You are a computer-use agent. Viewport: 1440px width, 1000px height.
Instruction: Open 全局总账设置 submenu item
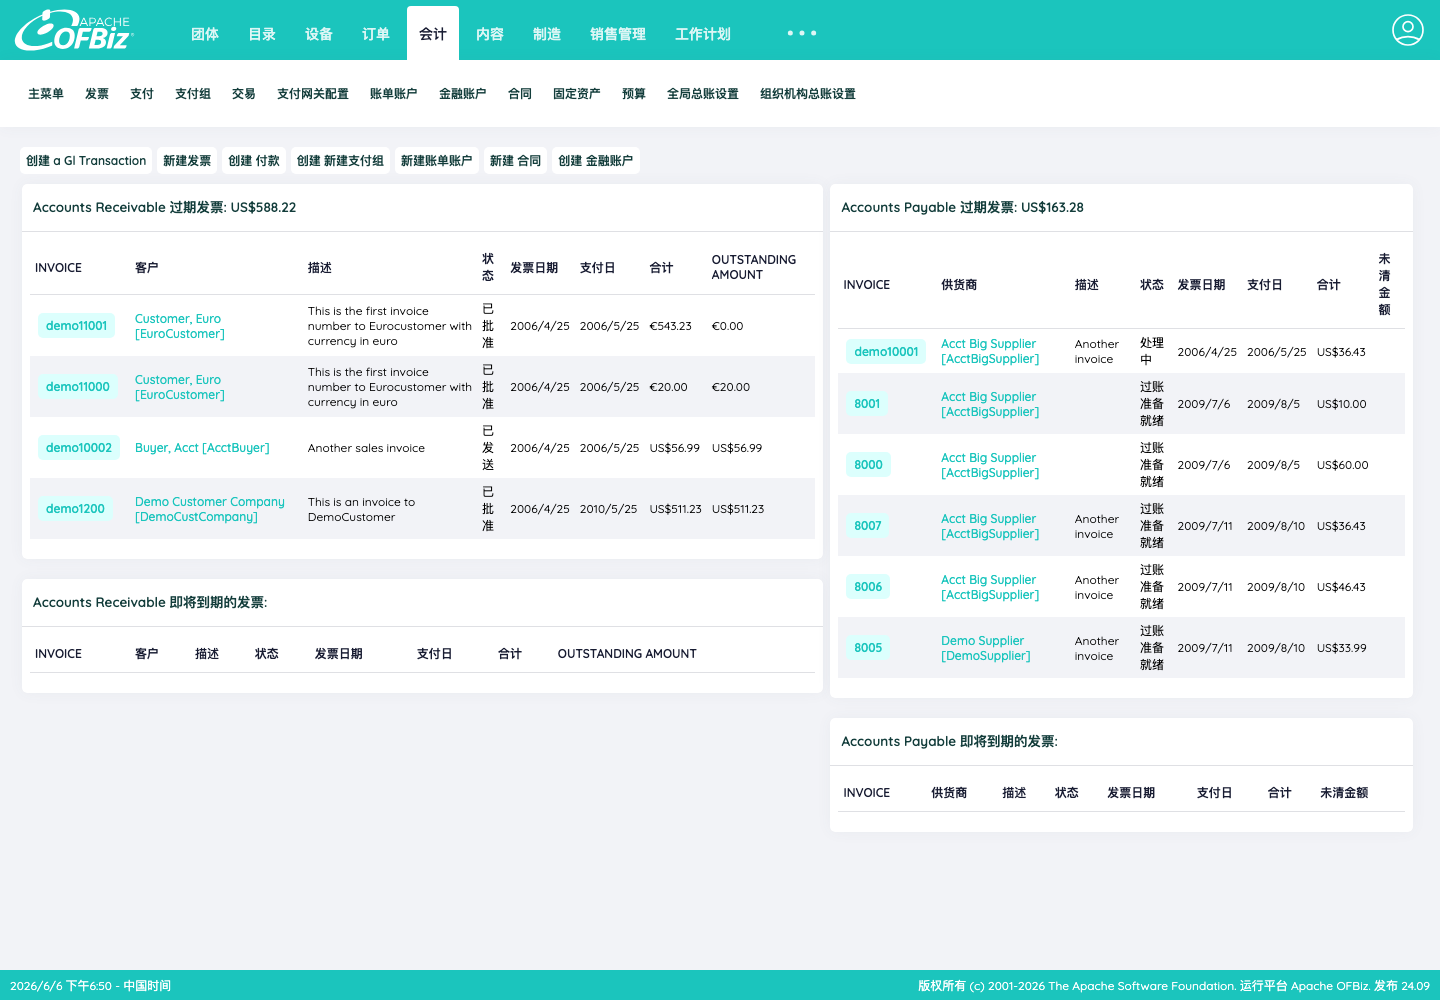point(703,94)
